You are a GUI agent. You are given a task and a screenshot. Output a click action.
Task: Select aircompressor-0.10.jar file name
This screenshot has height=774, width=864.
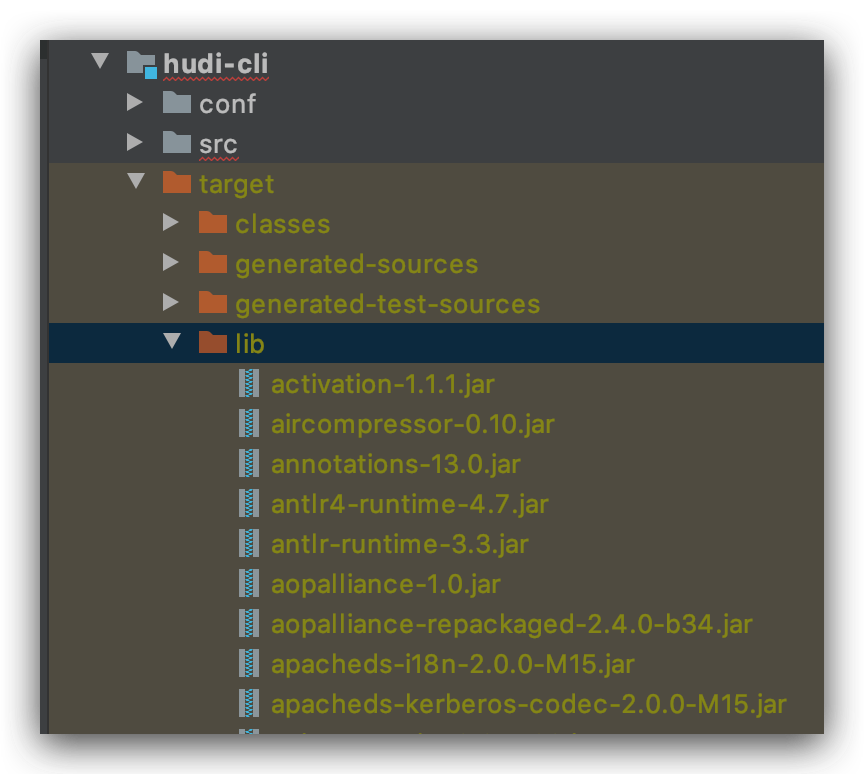[413, 425]
